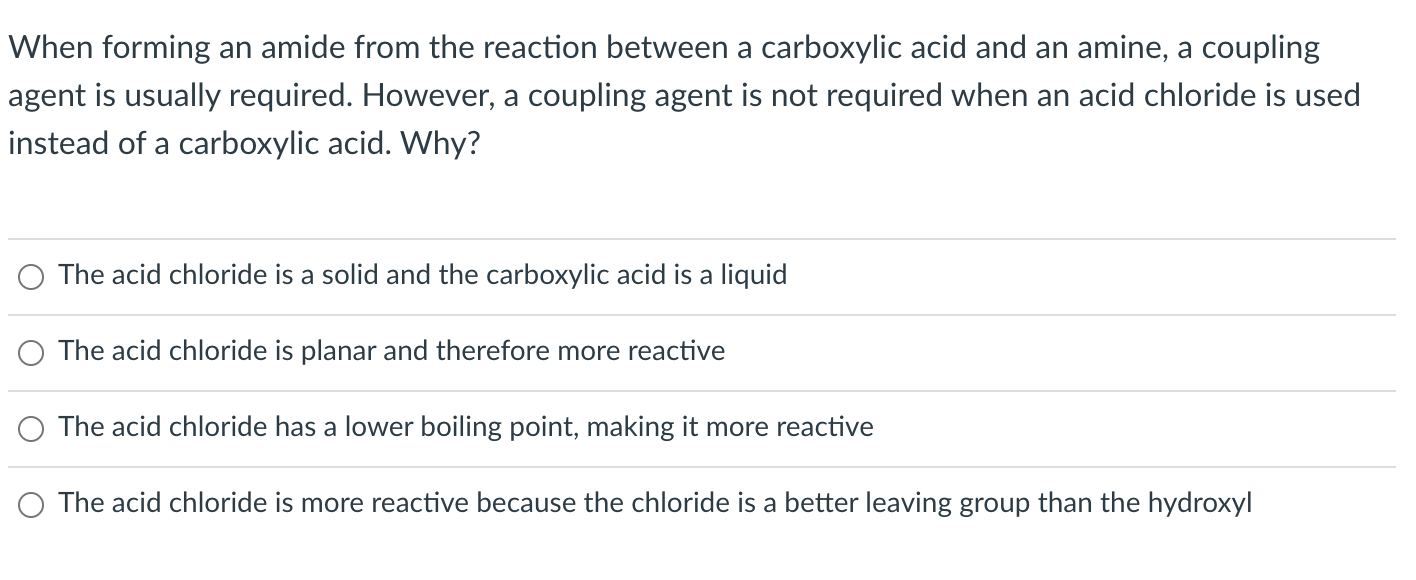Pick the 'planar and therefore more reactive' option

[390, 352]
